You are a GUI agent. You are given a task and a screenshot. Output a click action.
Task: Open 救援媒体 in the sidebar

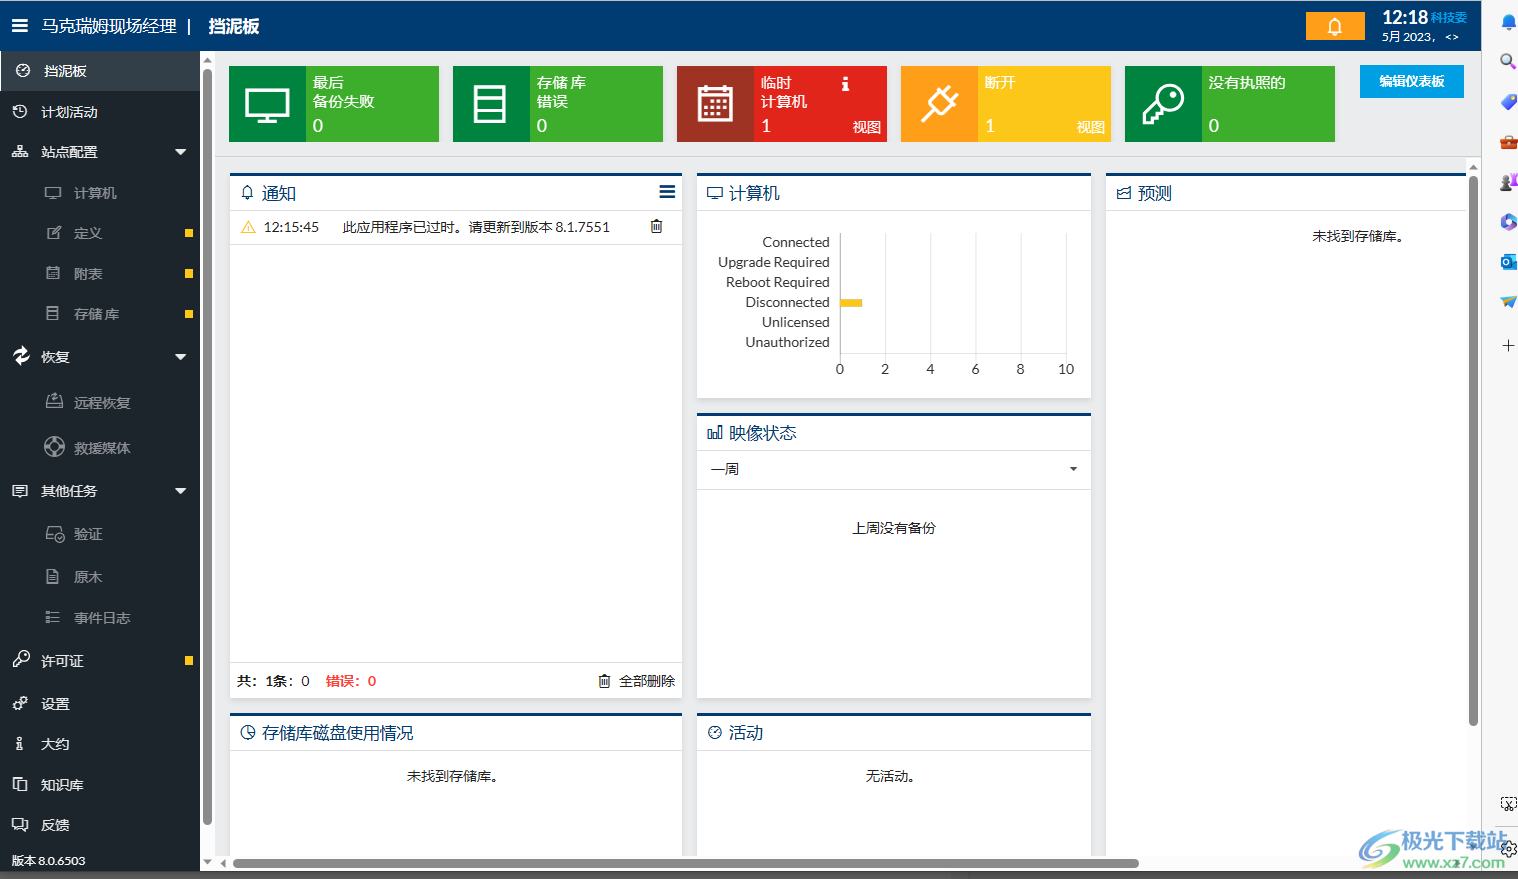(102, 448)
